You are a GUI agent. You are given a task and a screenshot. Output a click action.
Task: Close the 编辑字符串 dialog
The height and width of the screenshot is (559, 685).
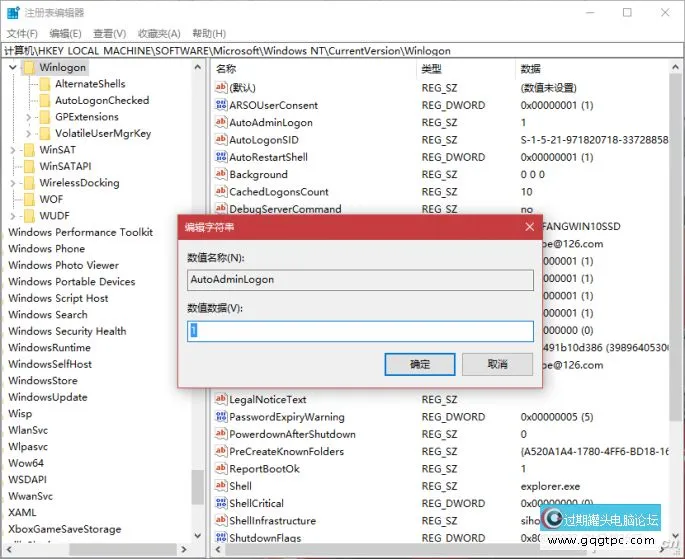tap(530, 228)
